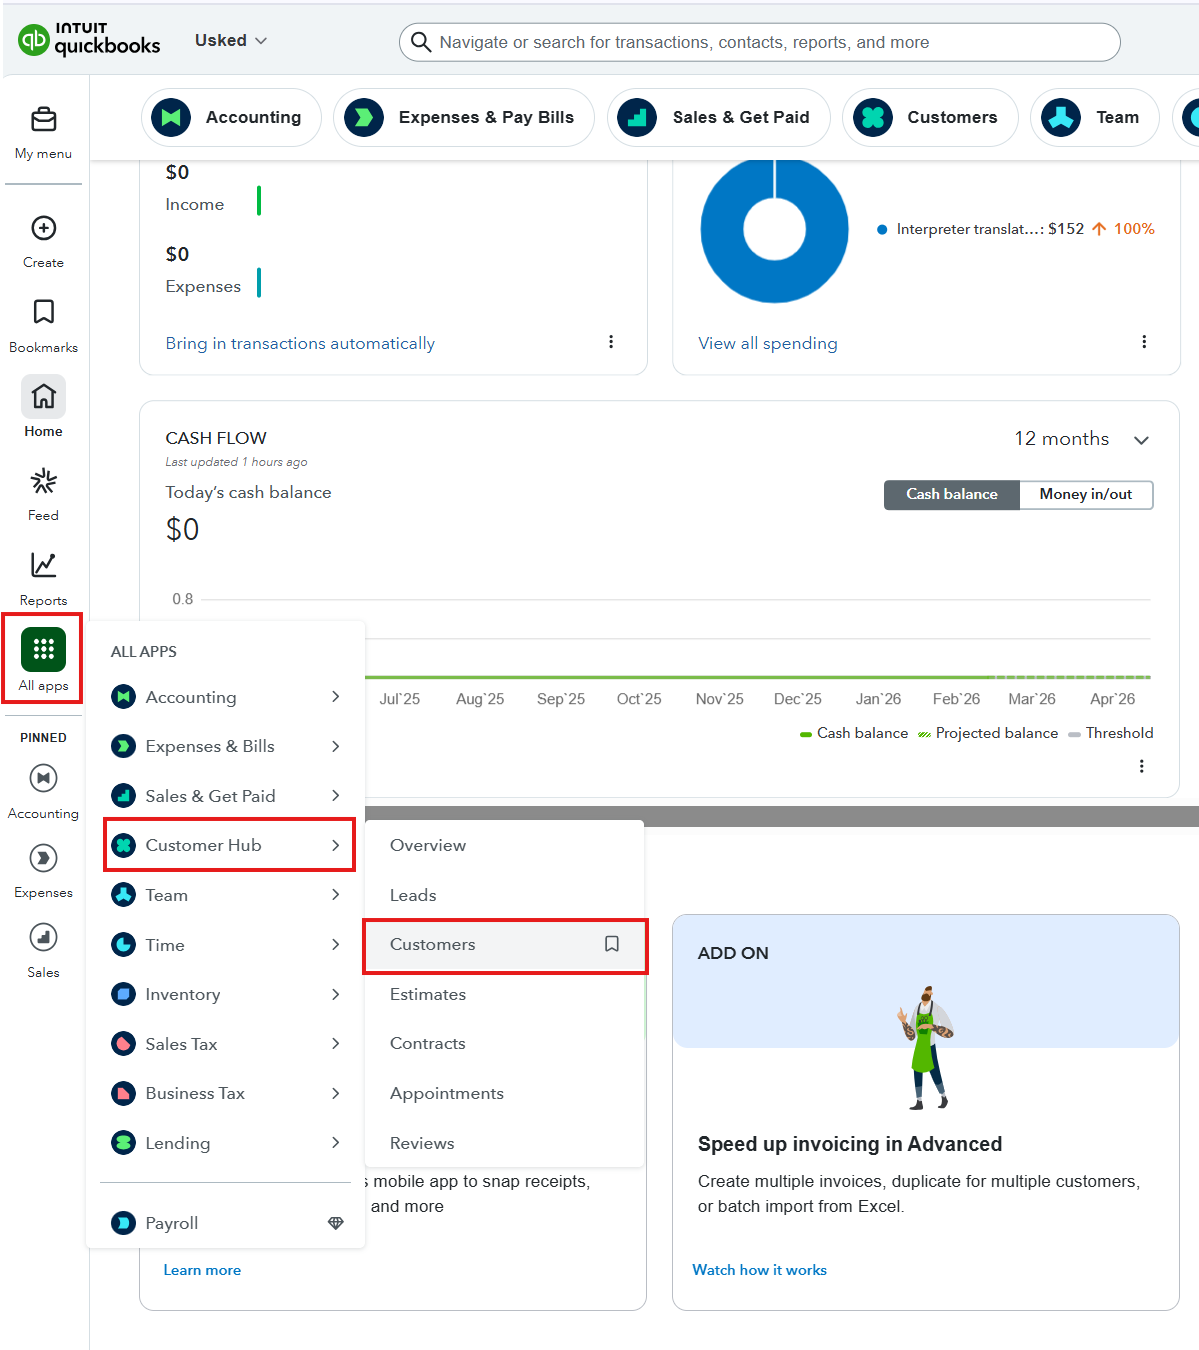The width and height of the screenshot is (1199, 1350).
Task: Click the Accounting shortcut pill at top
Action: tap(231, 117)
